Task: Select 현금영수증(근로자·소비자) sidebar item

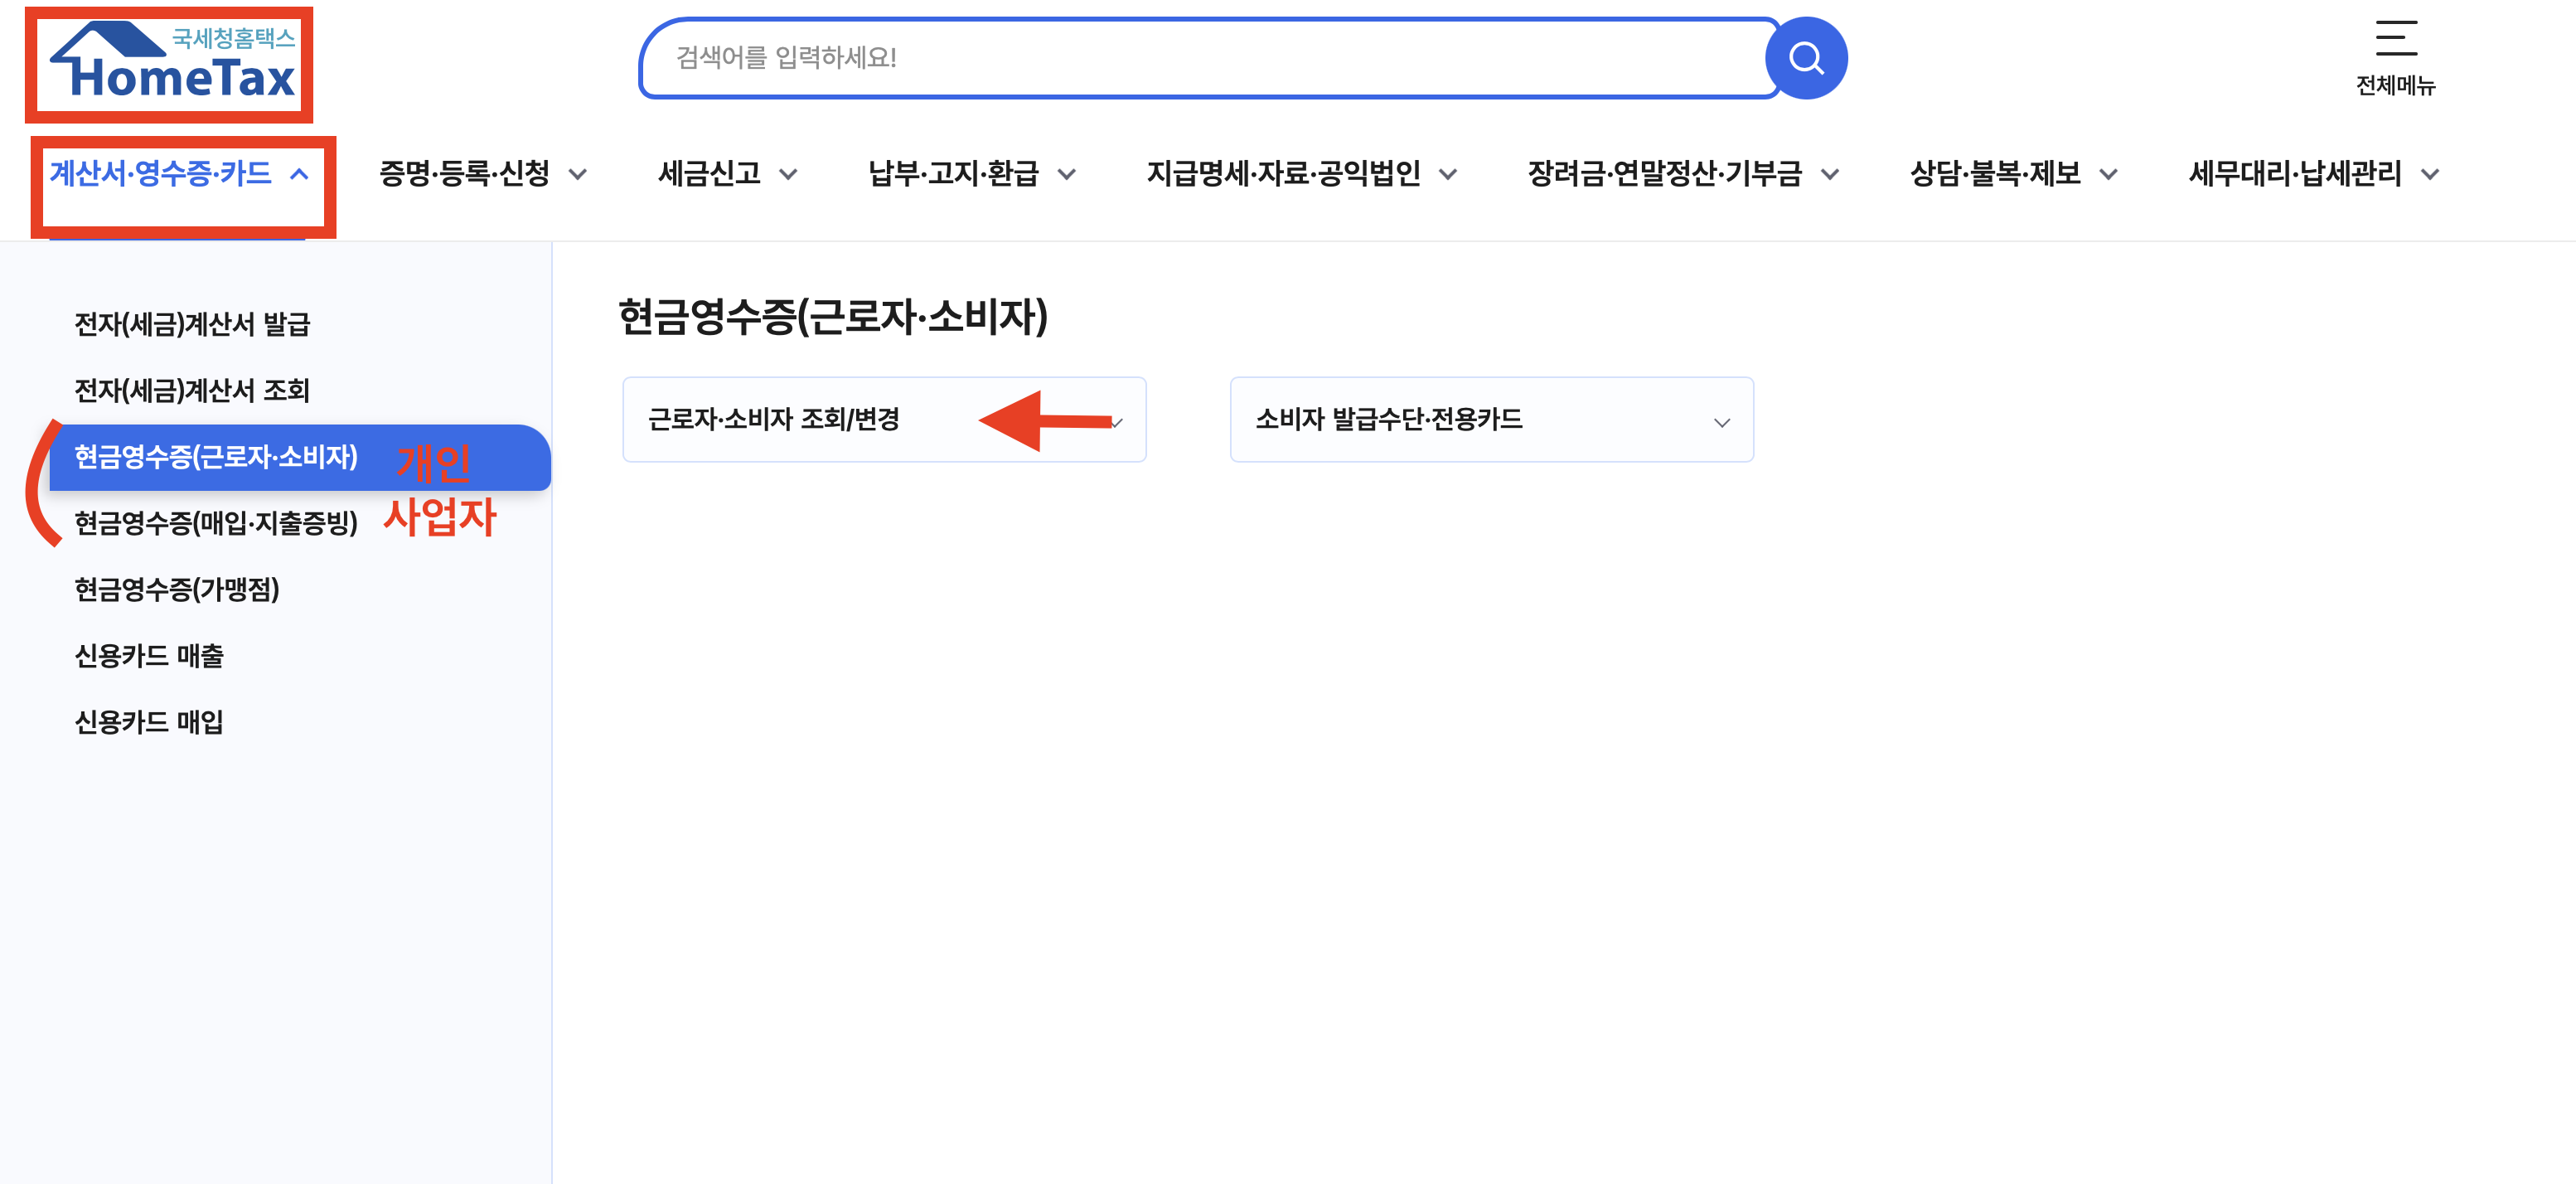Action: point(216,457)
